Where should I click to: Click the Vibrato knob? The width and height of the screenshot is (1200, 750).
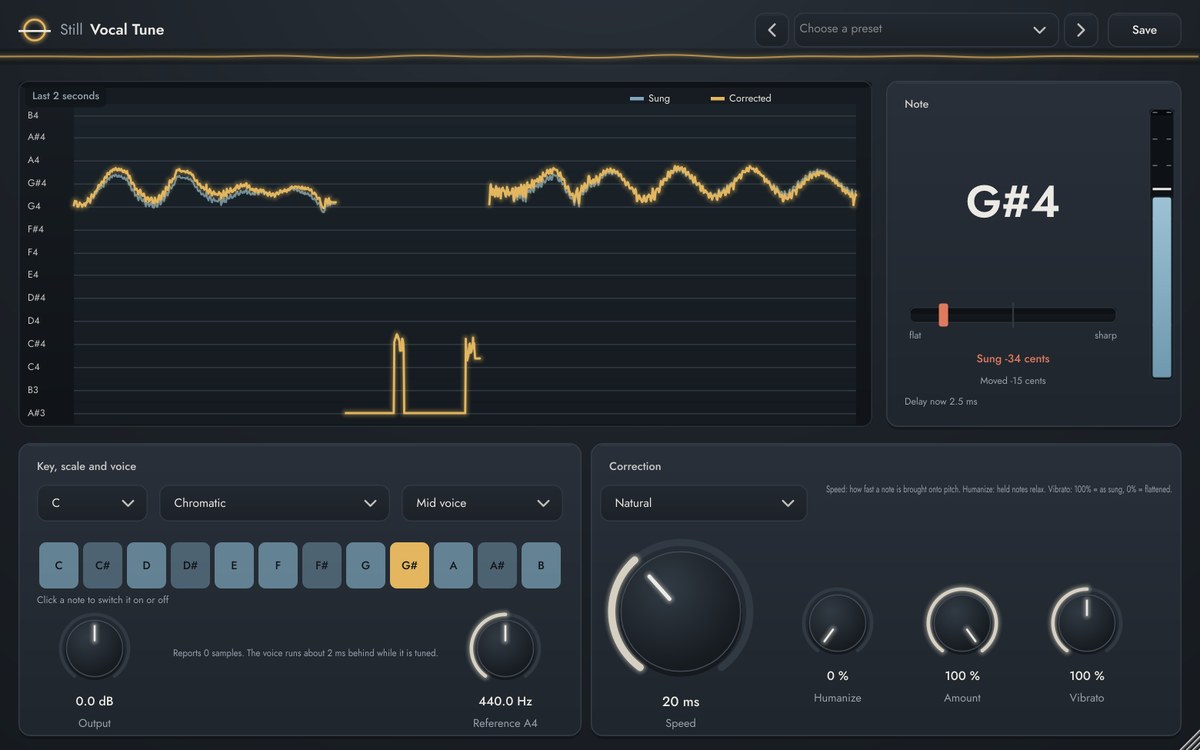[1086, 622]
